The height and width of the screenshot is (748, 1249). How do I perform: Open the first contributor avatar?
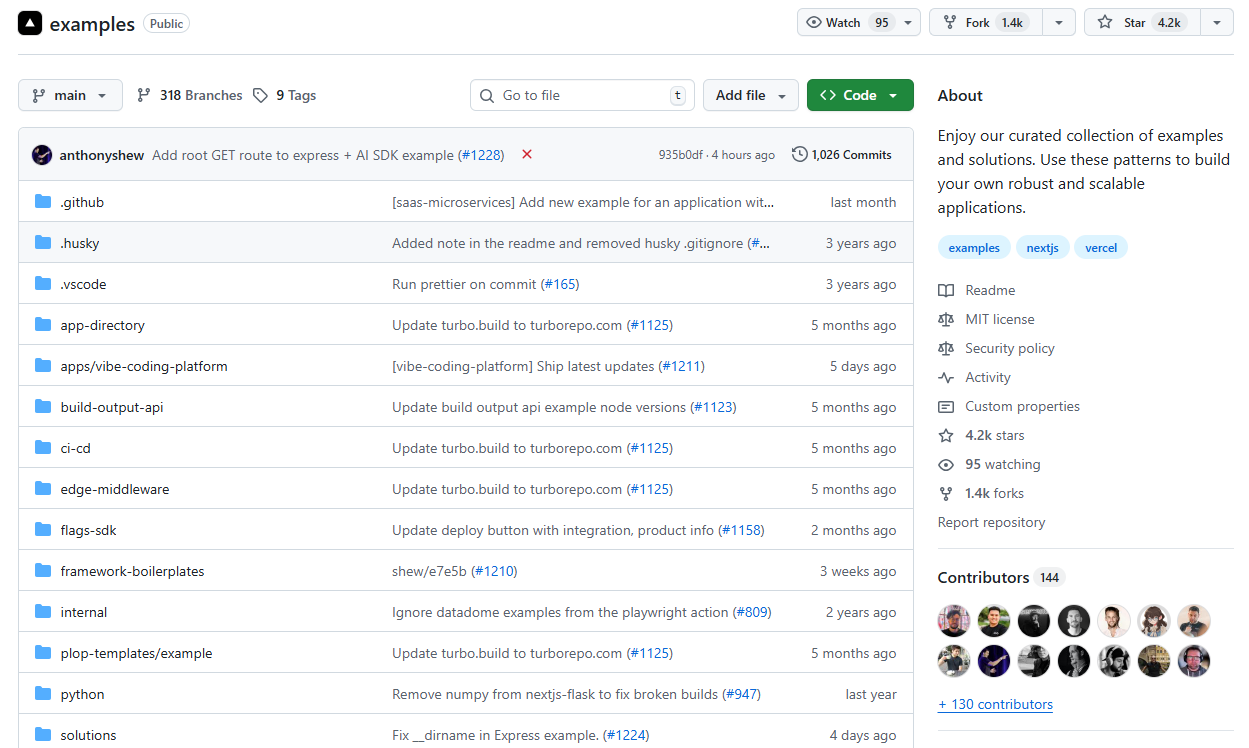[954, 621]
